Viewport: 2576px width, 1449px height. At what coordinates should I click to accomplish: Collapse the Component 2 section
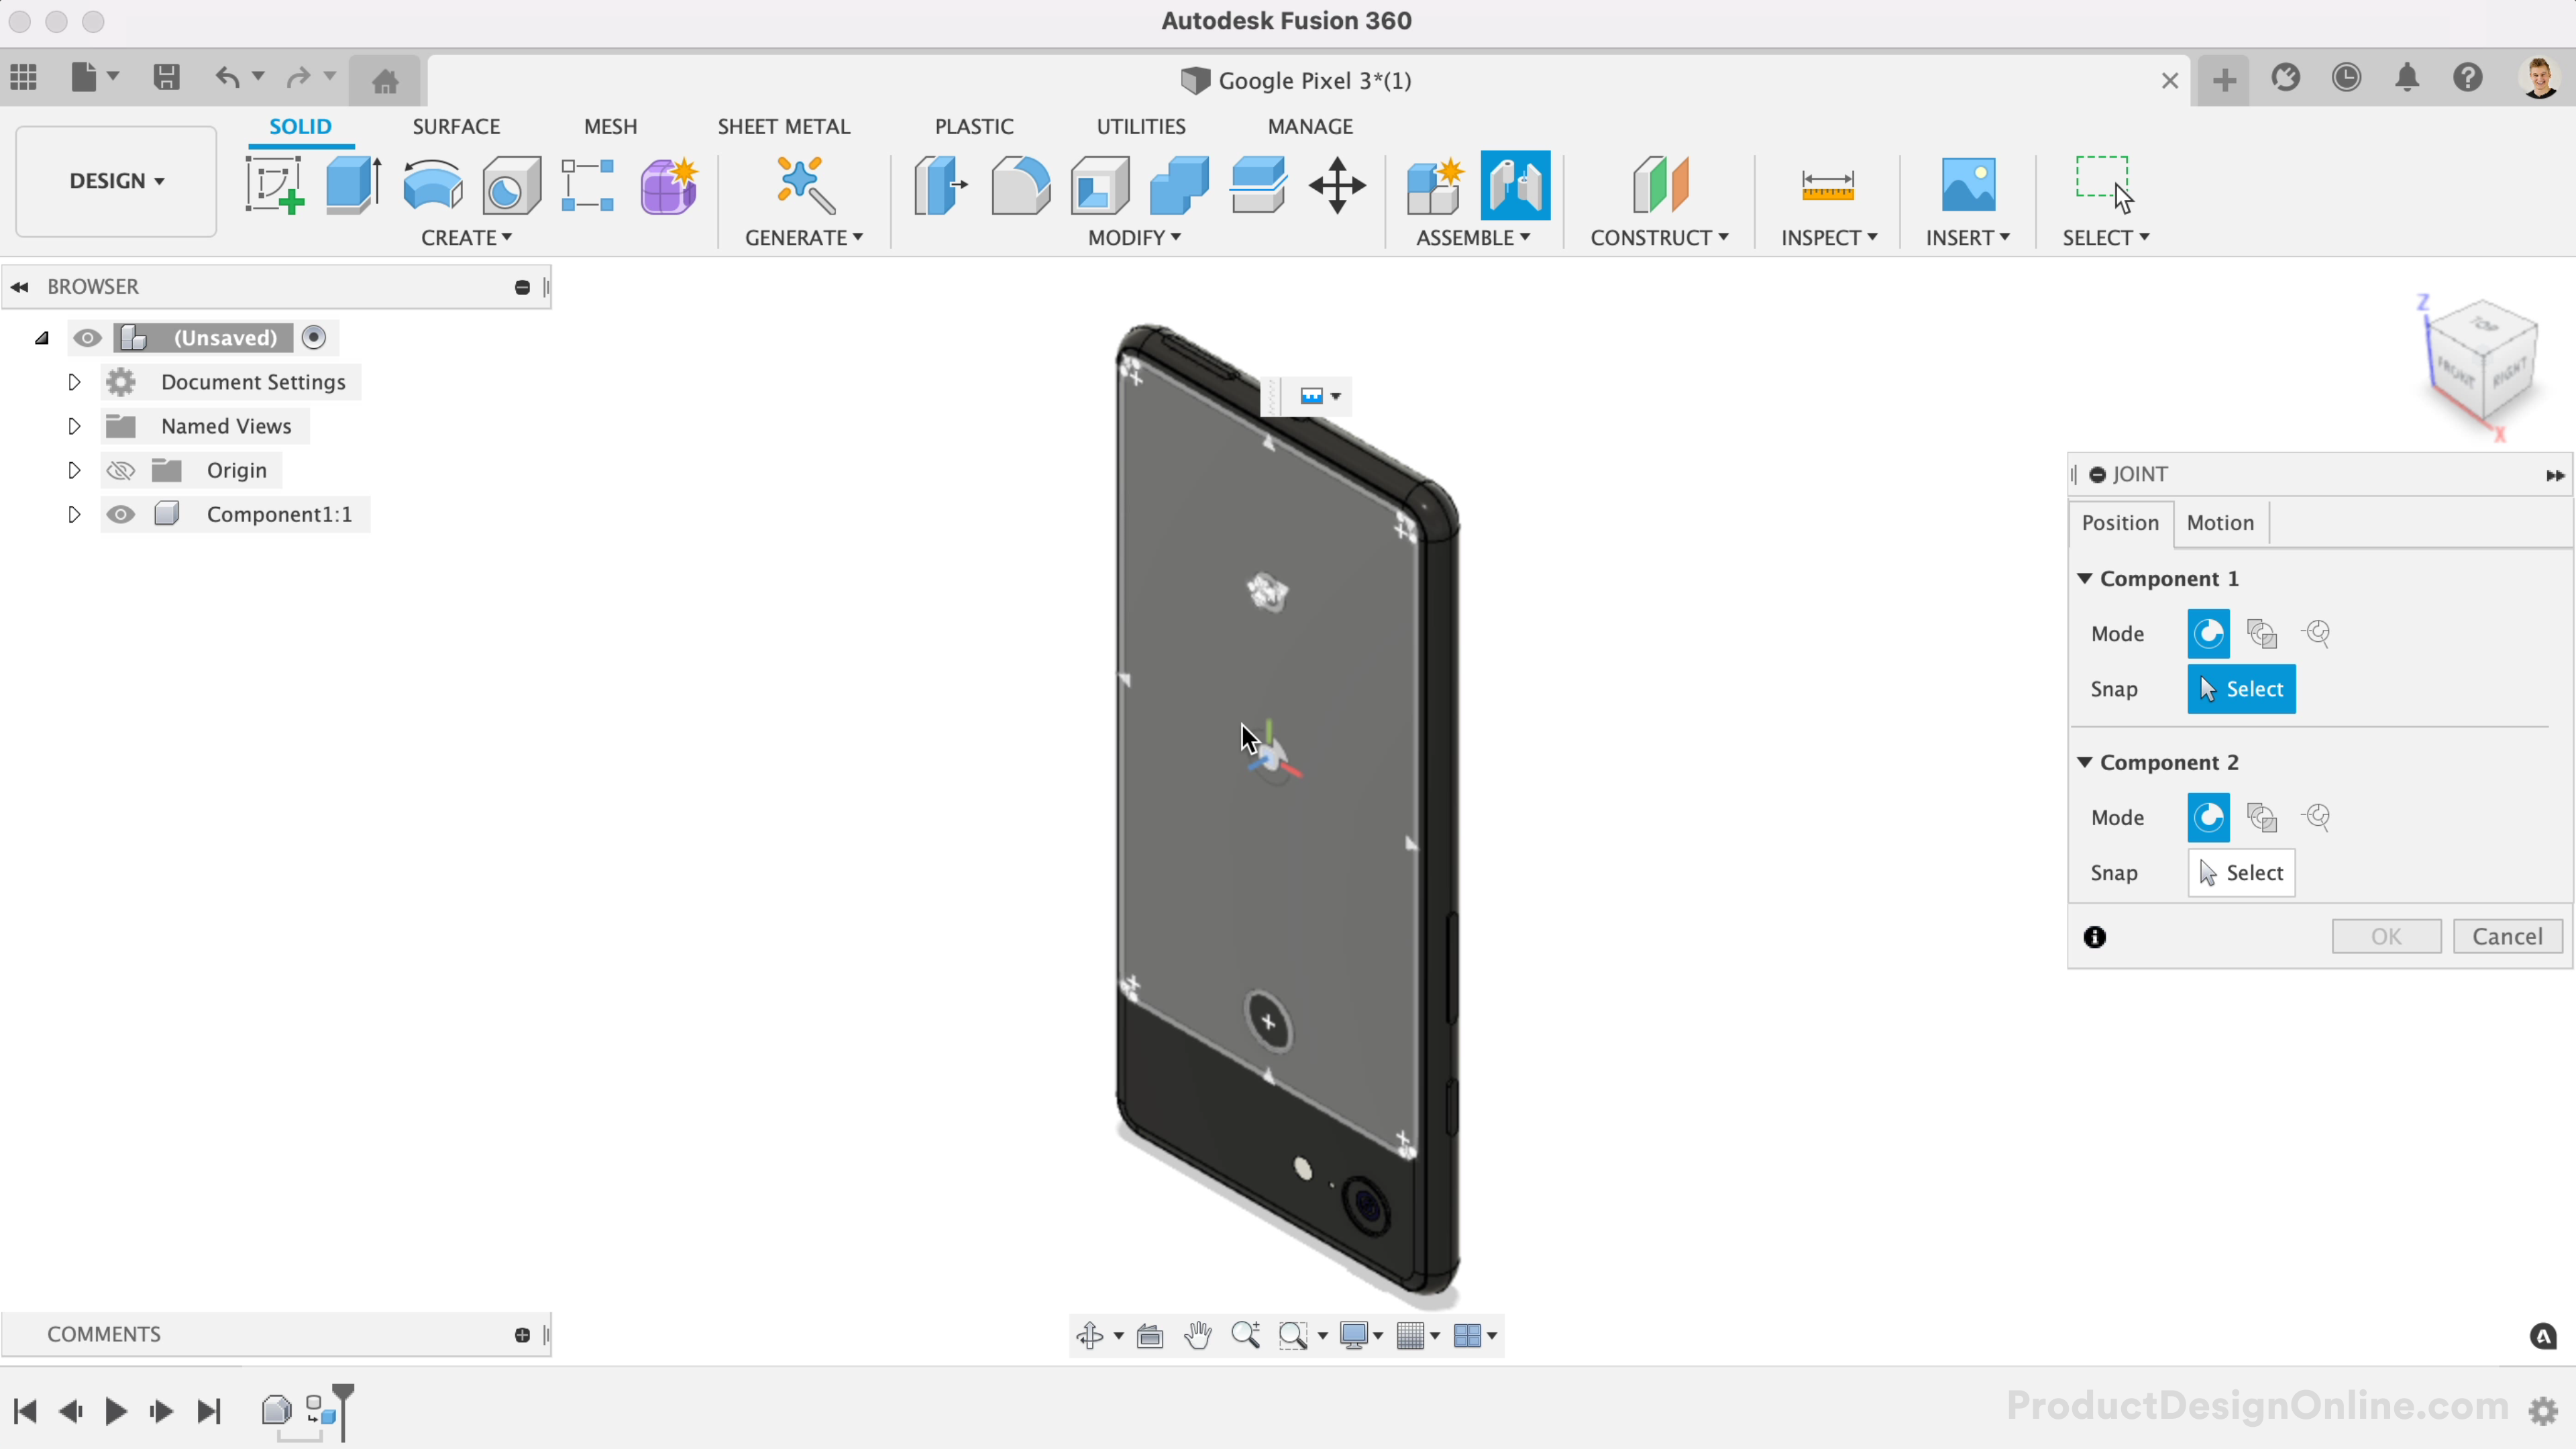coord(2085,762)
